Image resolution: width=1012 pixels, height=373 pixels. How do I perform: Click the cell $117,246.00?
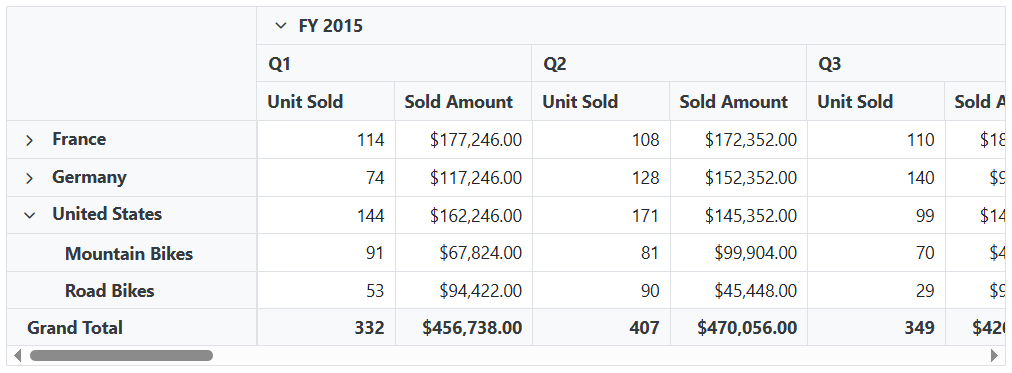click(463, 177)
